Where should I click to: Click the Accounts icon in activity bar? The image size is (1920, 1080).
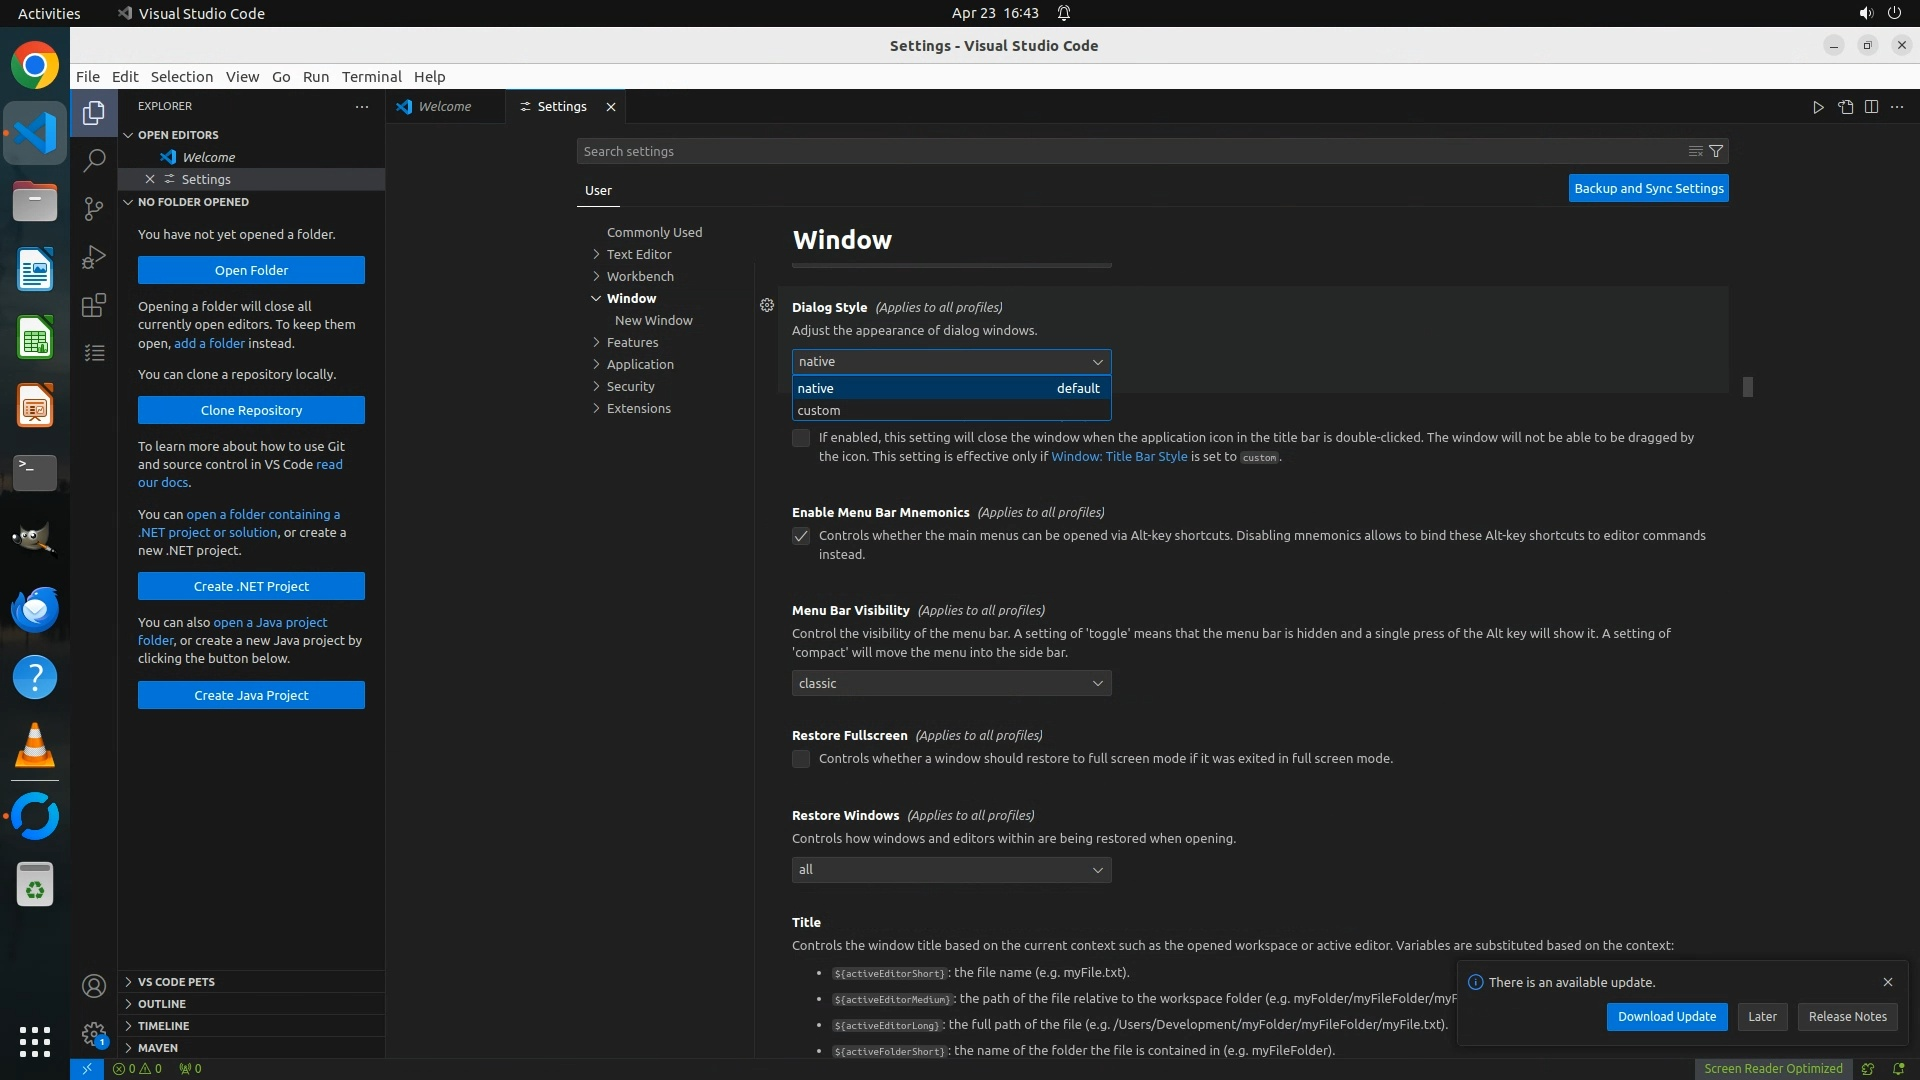click(94, 986)
